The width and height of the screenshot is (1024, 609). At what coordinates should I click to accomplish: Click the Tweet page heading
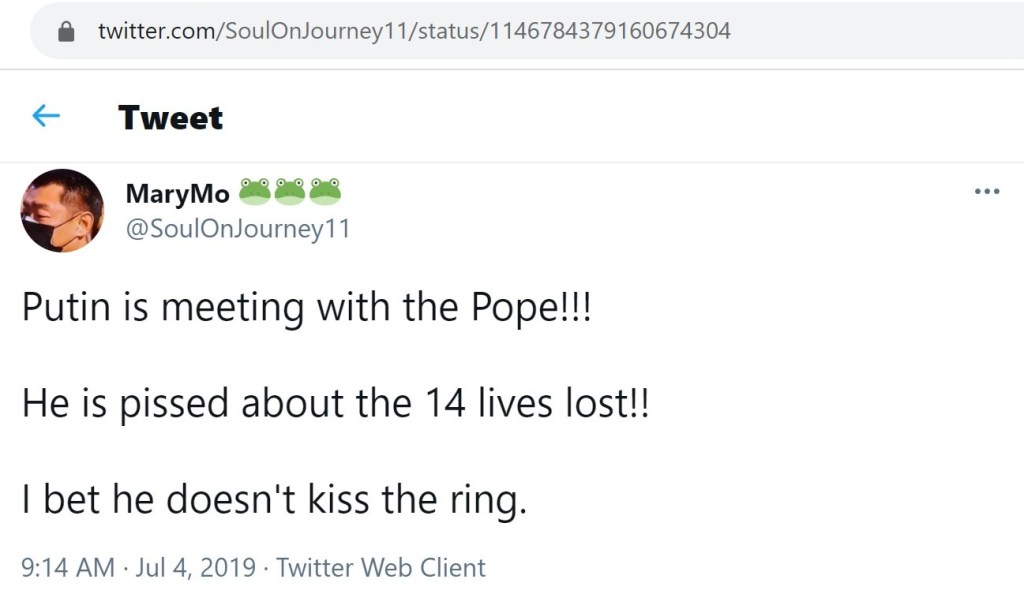pos(170,118)
